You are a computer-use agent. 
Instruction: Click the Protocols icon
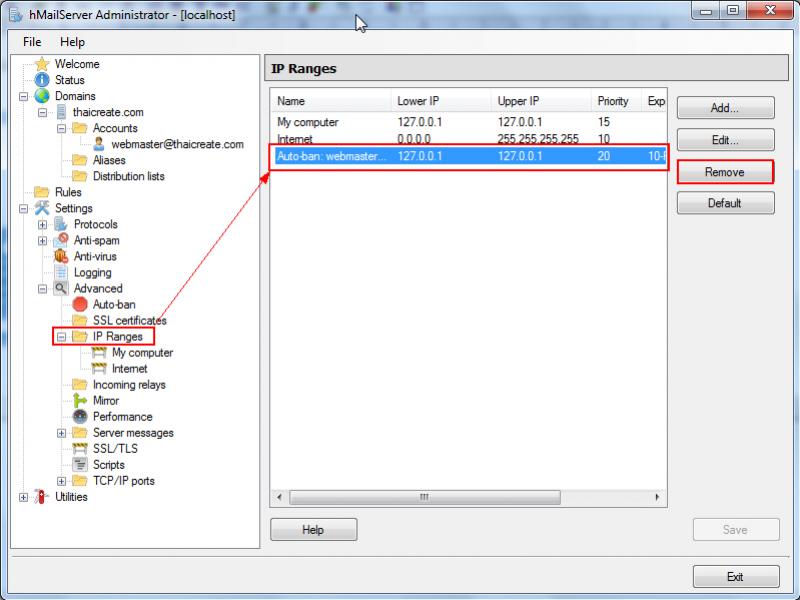tap(61, 224)
